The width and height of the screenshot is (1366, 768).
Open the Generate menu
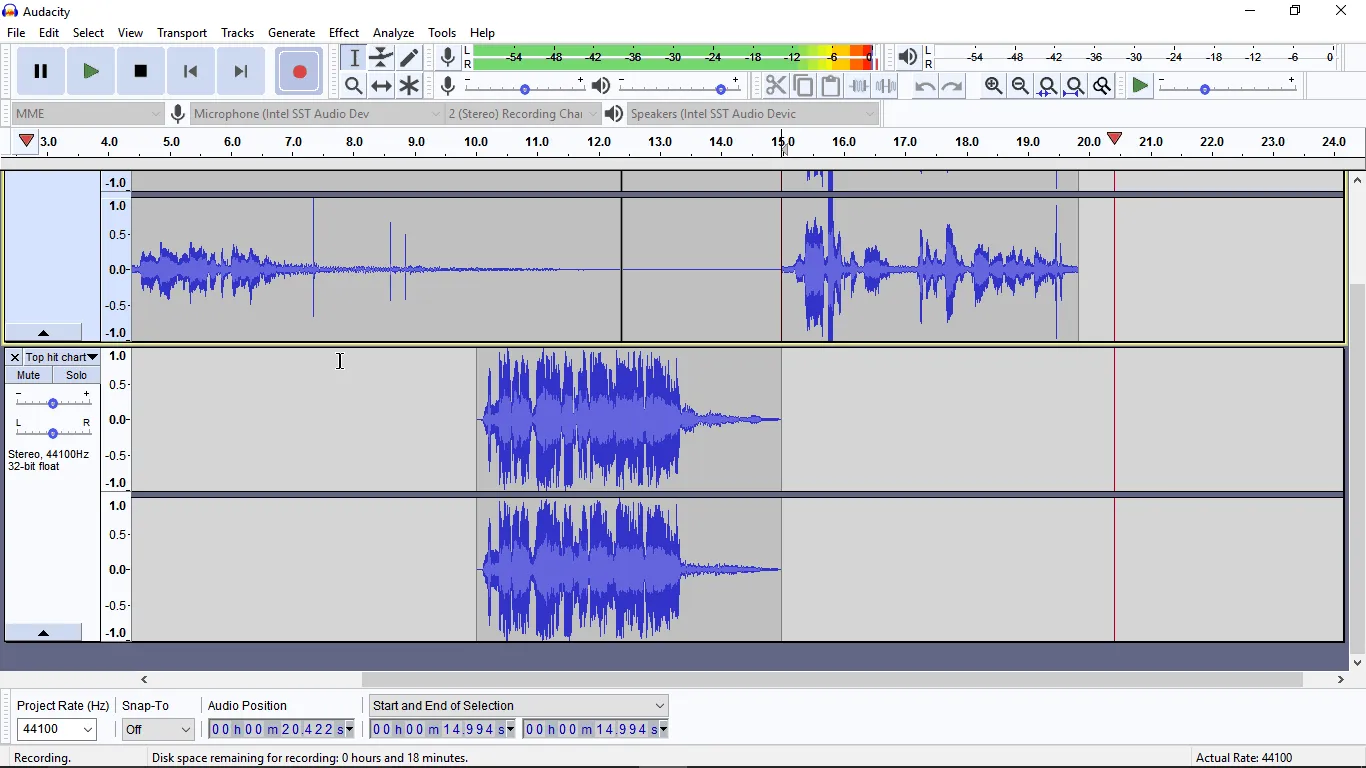coord(291,32)
